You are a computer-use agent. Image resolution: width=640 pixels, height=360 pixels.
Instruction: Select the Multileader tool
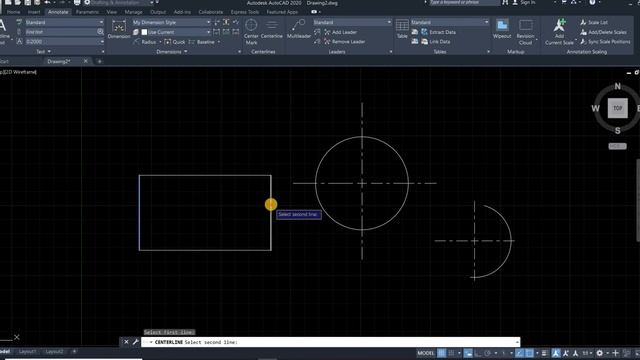pyautogui.click(x=298, y=29)
